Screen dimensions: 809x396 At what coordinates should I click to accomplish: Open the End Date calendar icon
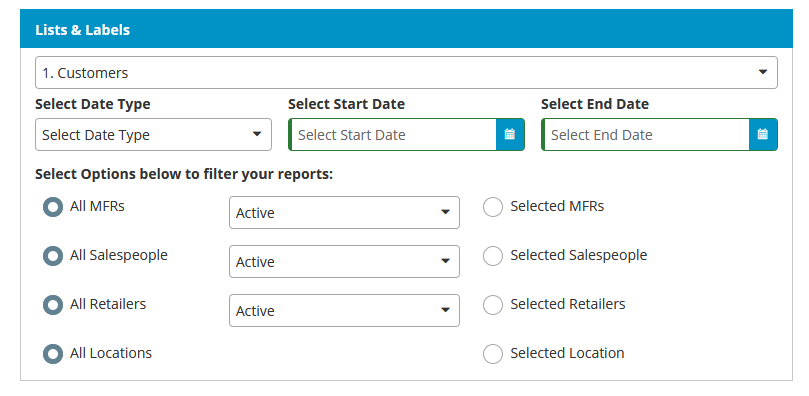tap(763, 135)
